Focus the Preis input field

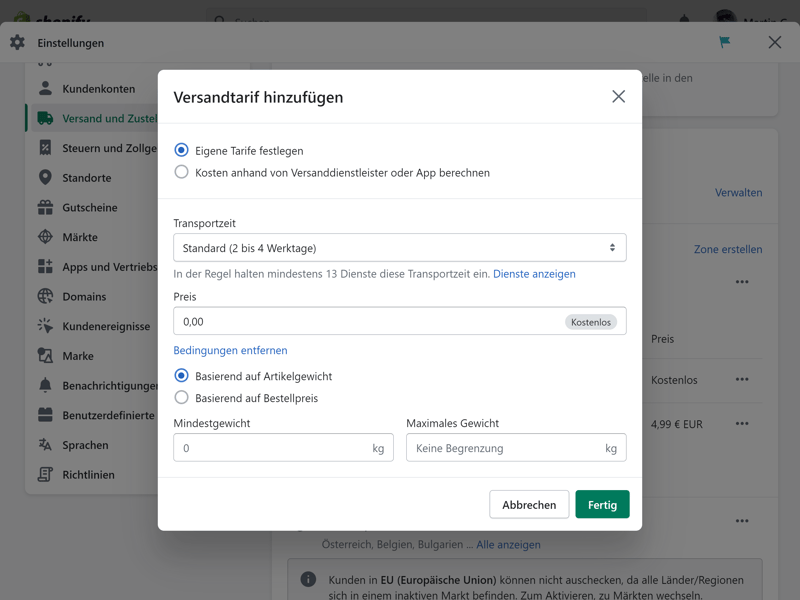(399, 321)
